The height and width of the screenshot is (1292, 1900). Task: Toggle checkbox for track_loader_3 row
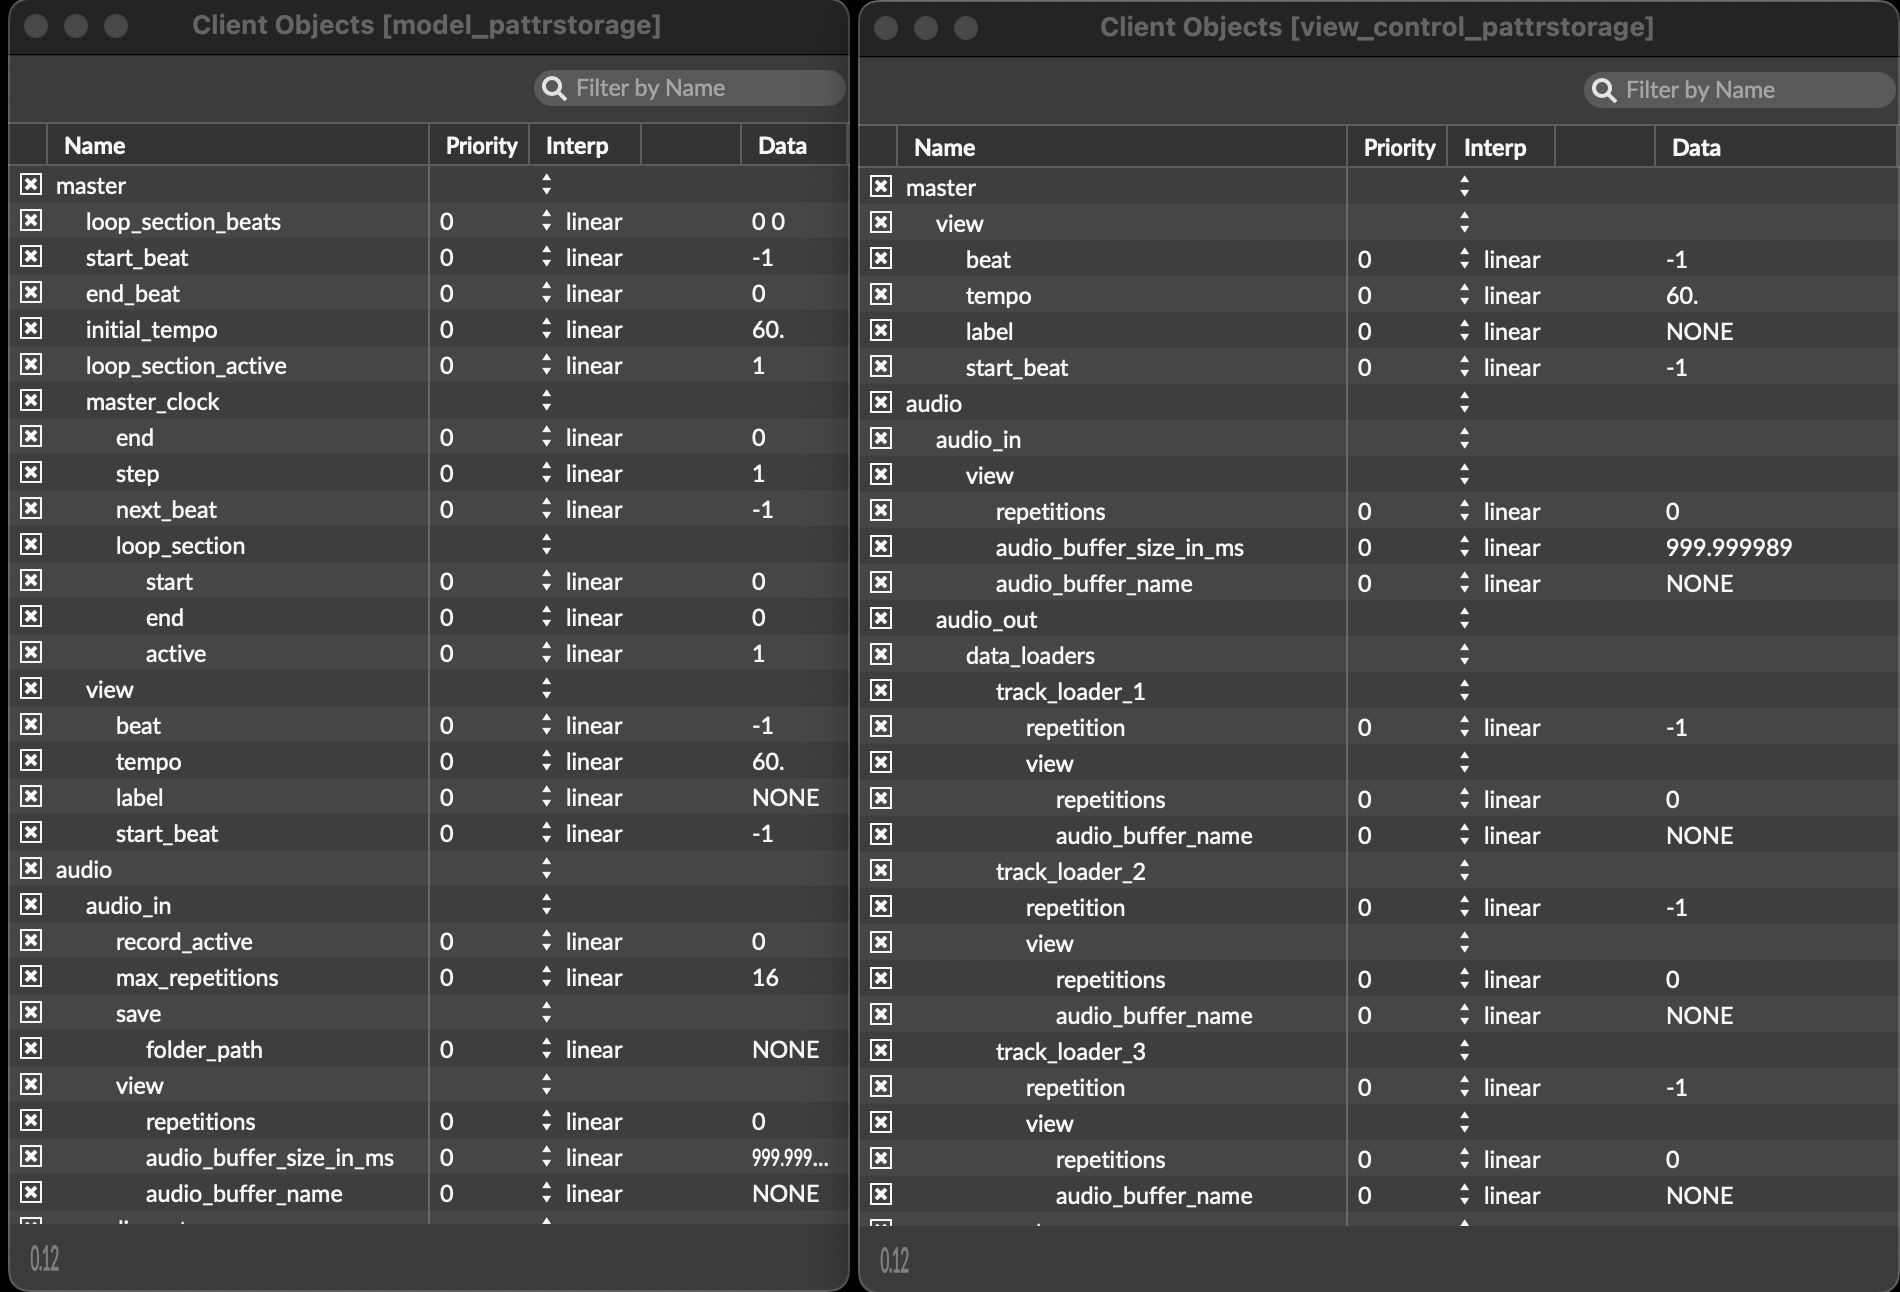click(881, 1051)
